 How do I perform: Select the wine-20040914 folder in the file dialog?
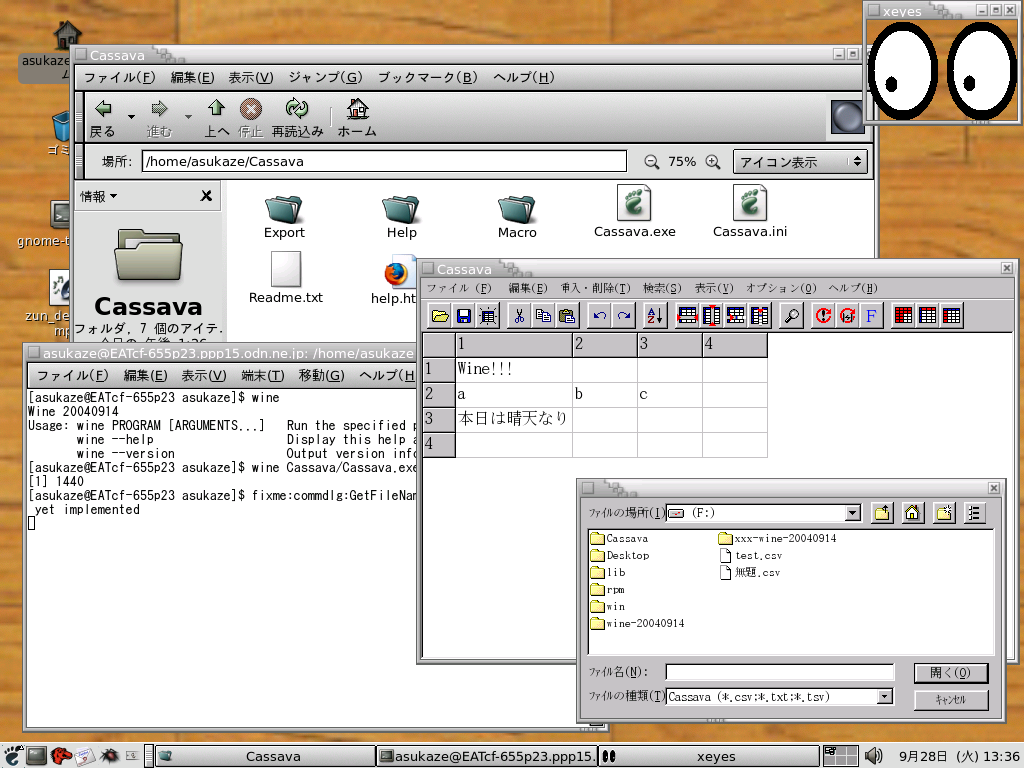pos(637,624)
